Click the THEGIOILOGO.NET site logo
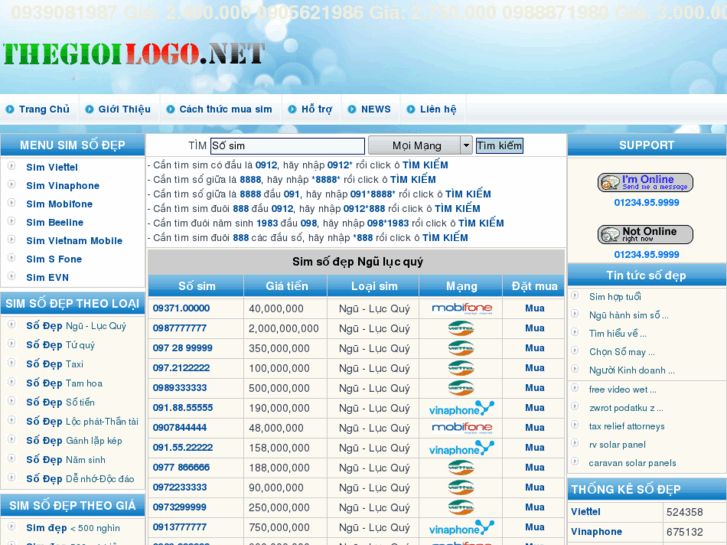Image resolution: width=727 pixels, height=545 pixels. [134, 54]
